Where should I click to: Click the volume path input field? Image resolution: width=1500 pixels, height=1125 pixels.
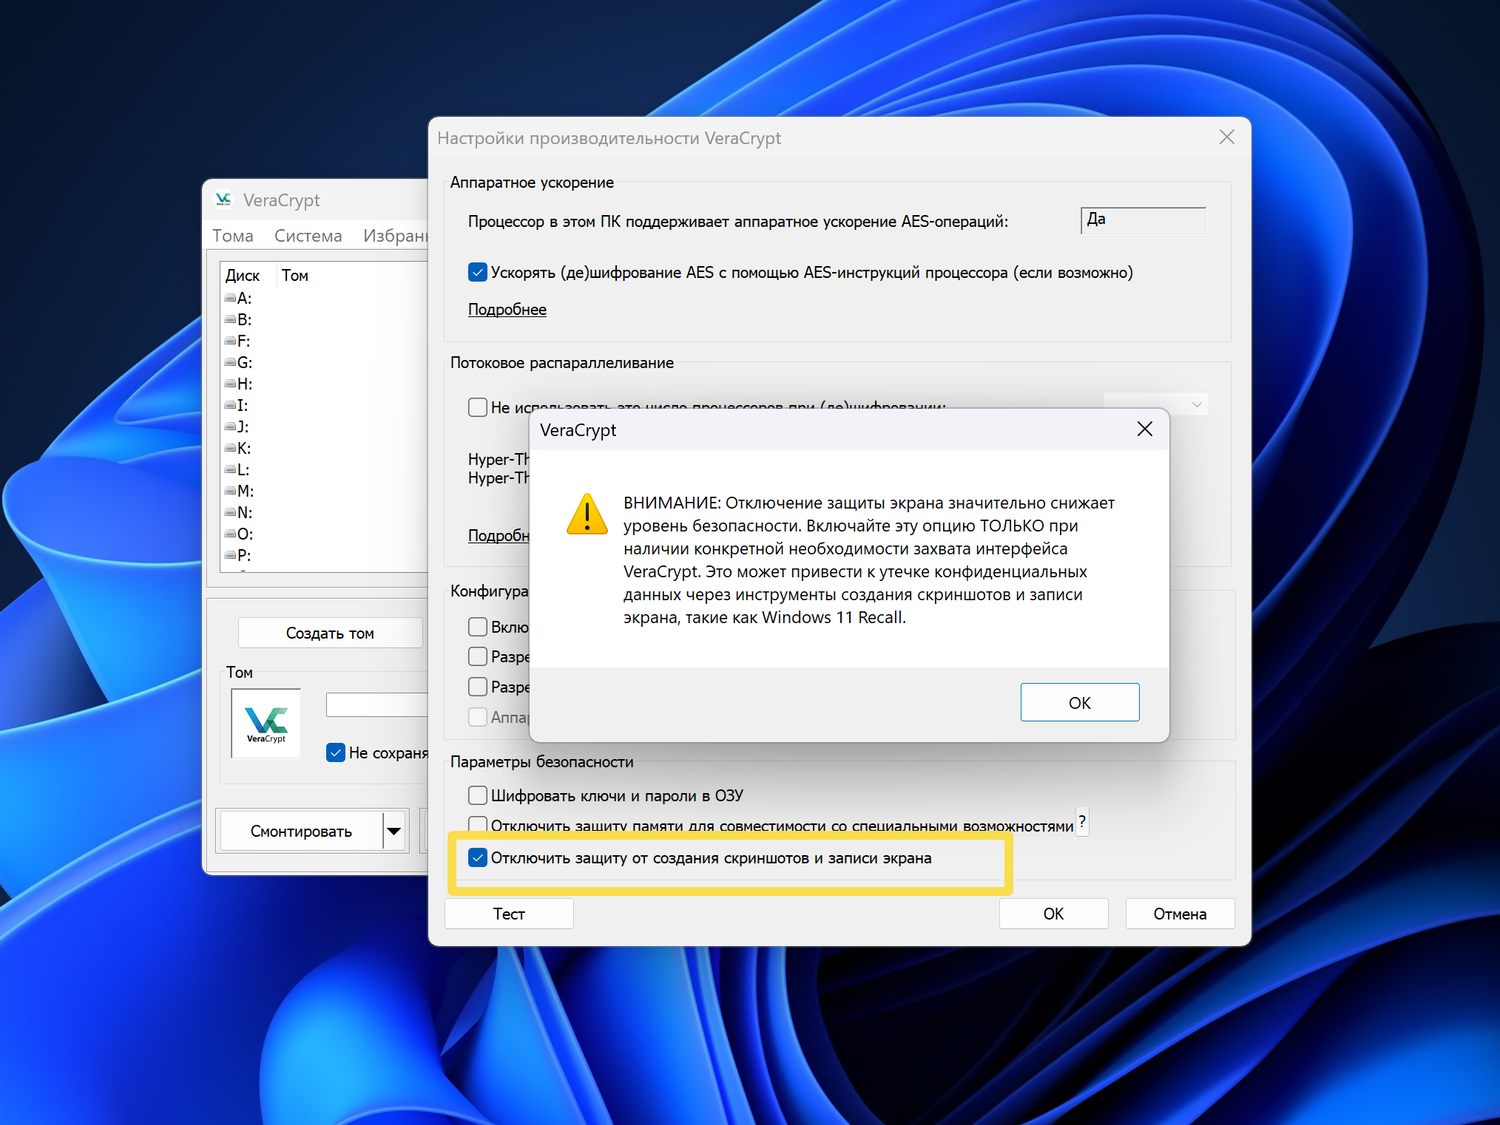(x=377, y=704)
